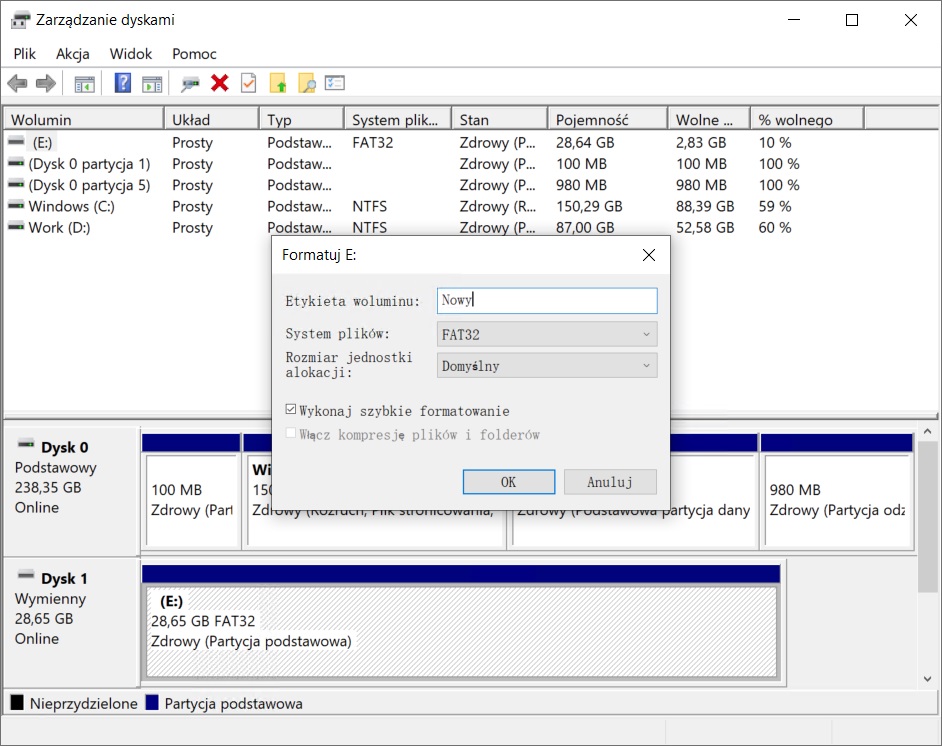Select the Windows (C:) volume row
The image size is (942, 746).
pos(71,207)
